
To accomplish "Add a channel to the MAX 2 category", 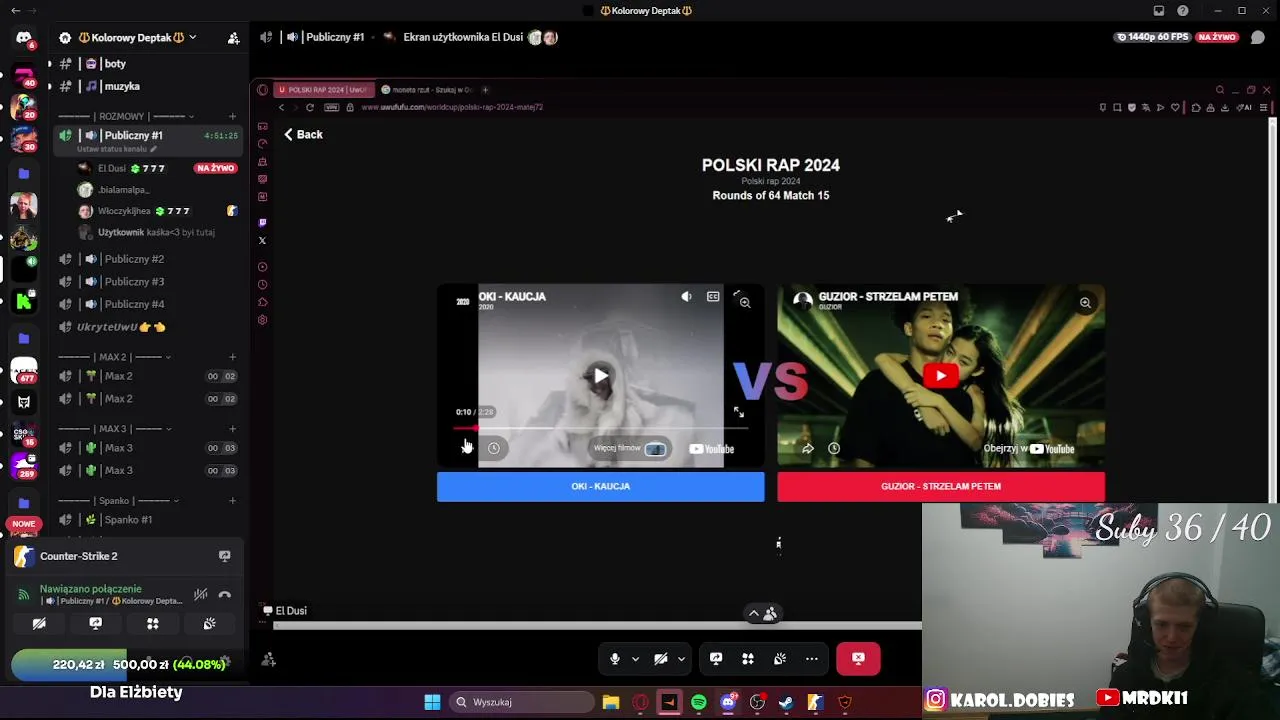I will [232, 357].
